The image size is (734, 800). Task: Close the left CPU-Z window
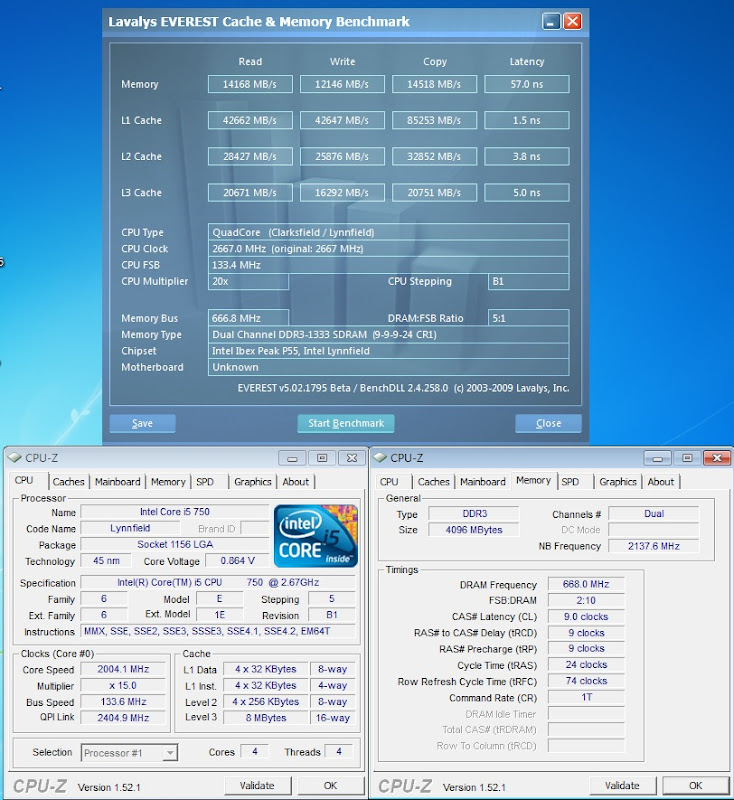(352, 458)
